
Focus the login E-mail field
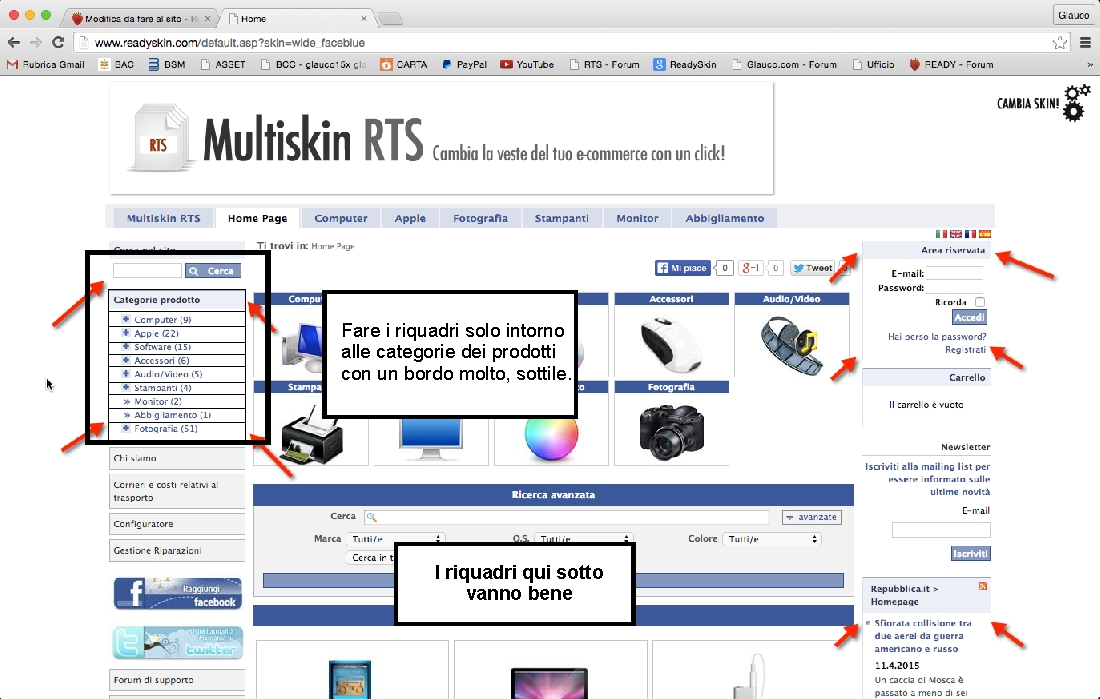(954, 274)
